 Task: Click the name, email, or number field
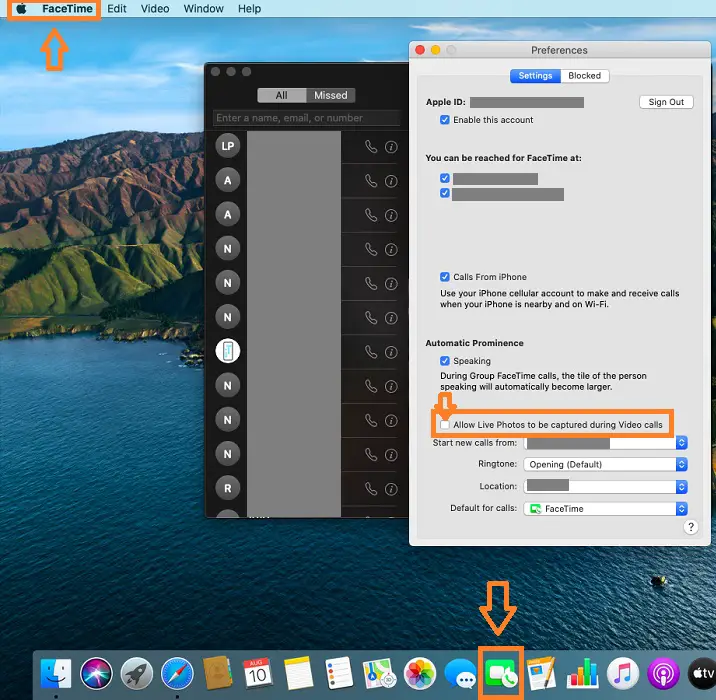(306, 118)
